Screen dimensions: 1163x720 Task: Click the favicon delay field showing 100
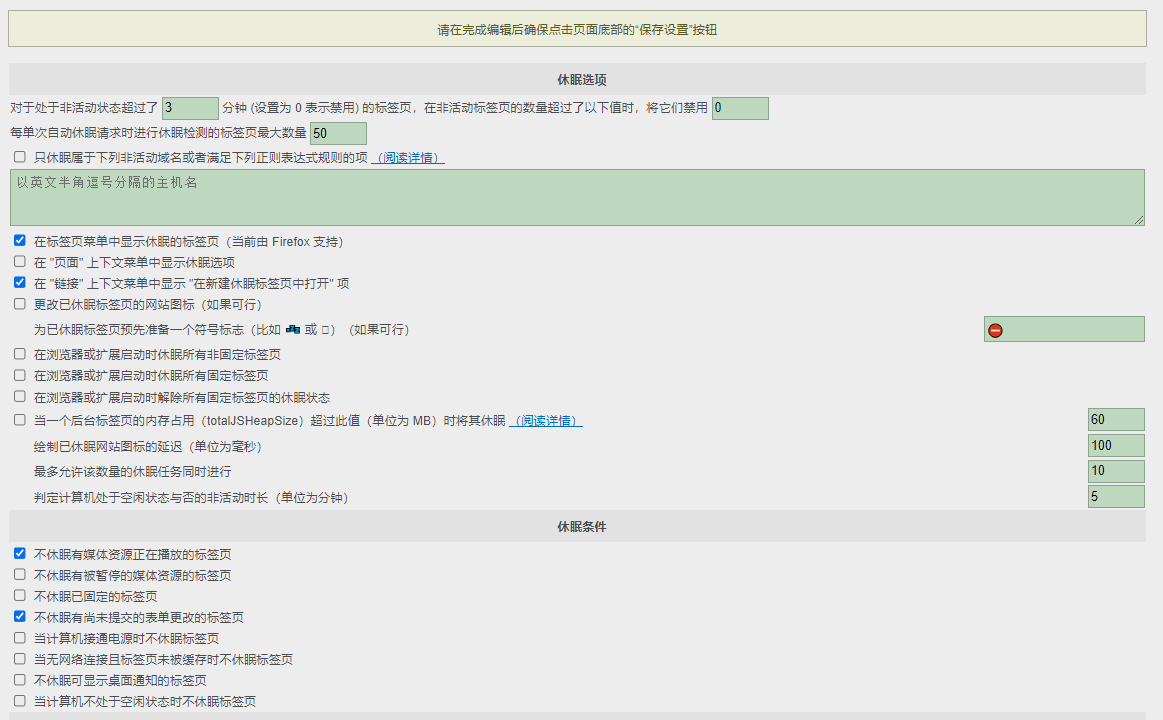1116,446
